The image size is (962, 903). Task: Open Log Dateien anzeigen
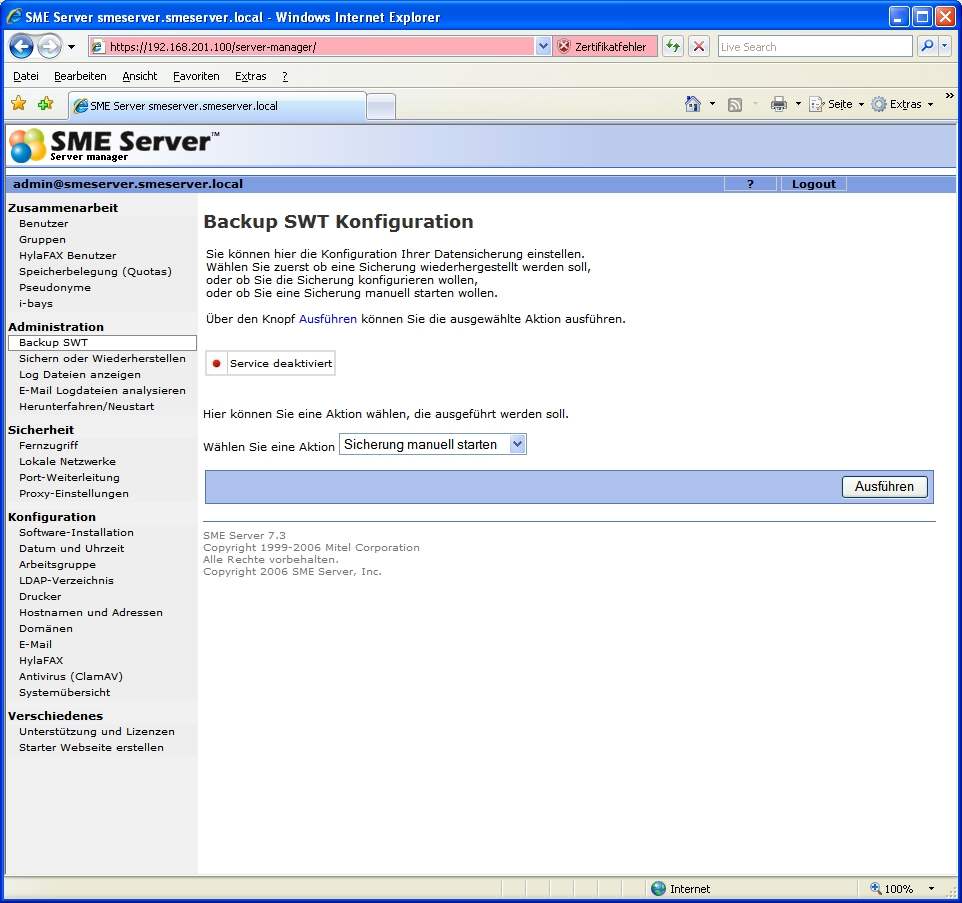pos(80,374)
